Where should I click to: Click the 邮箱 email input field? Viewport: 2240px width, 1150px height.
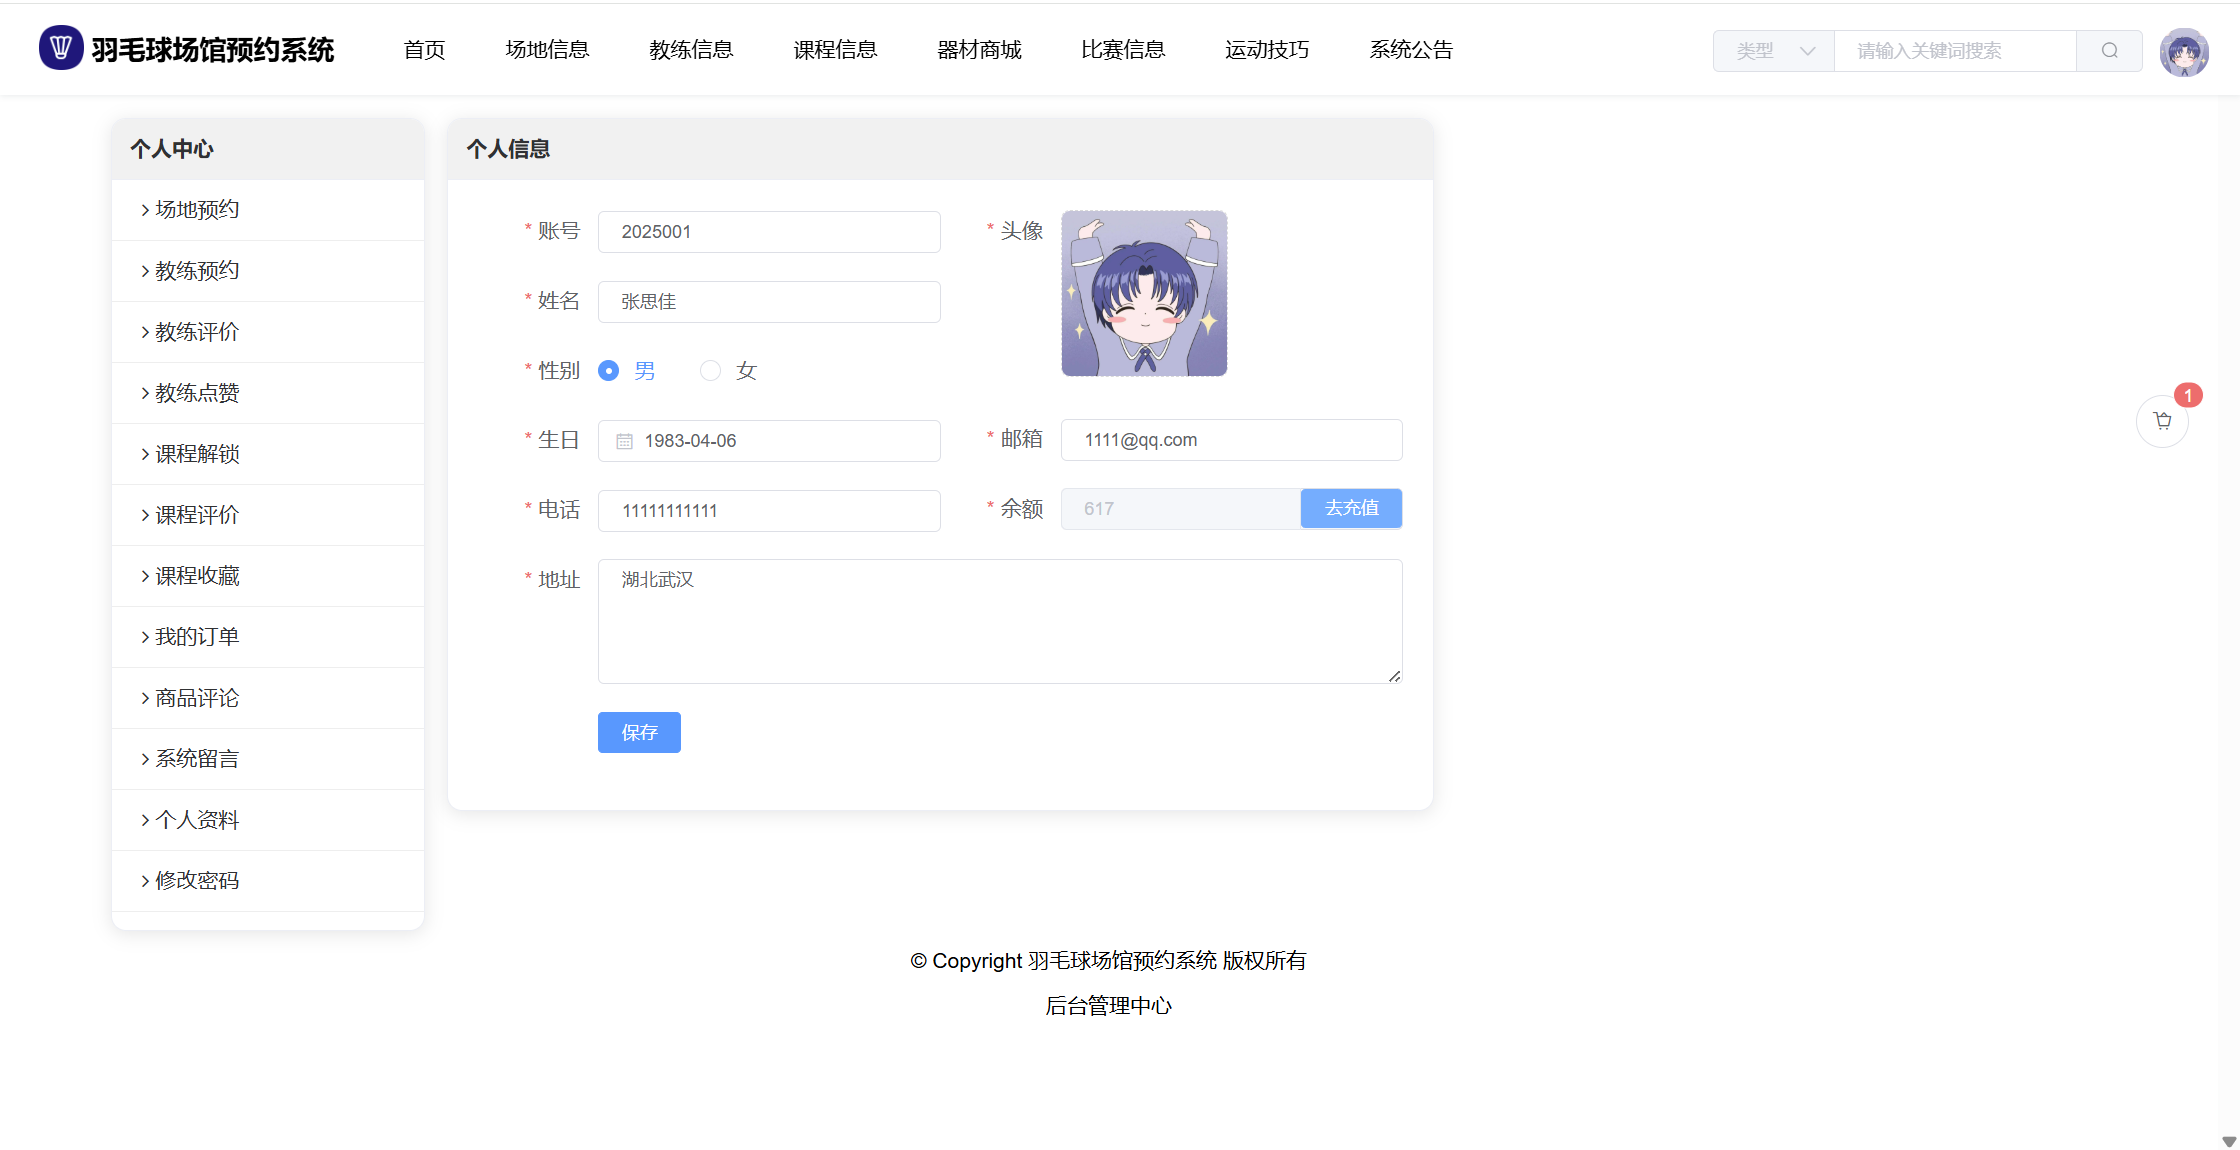point(1231,440)
